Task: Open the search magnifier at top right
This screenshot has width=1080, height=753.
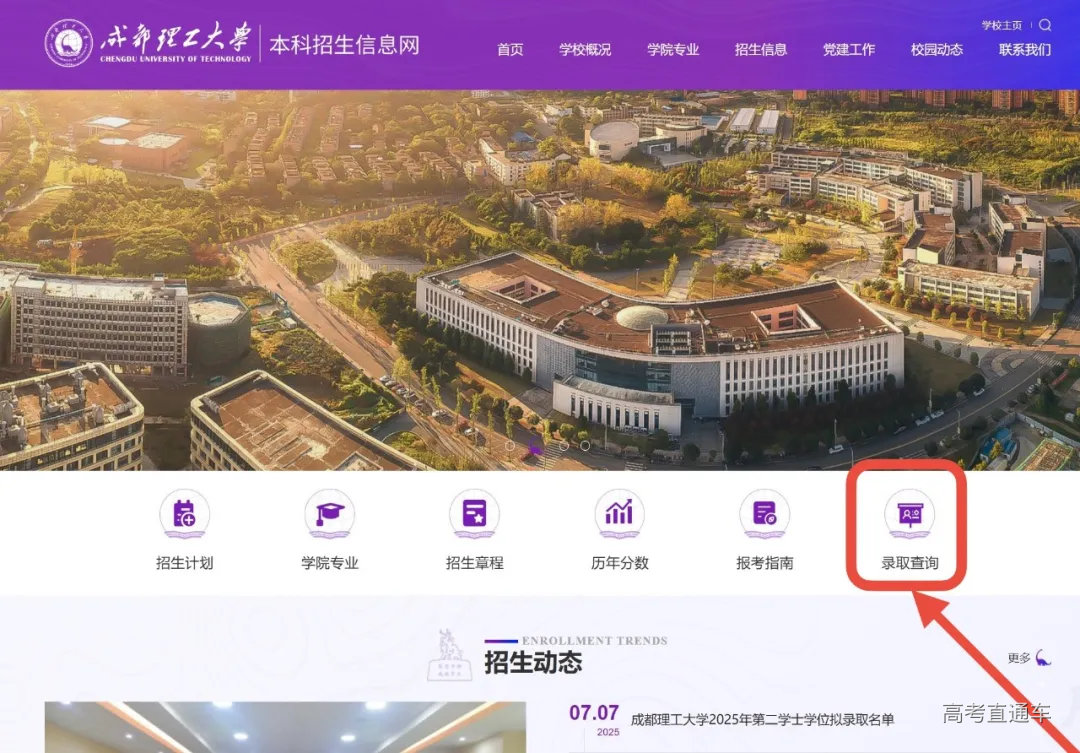Action: [1046, 25]
